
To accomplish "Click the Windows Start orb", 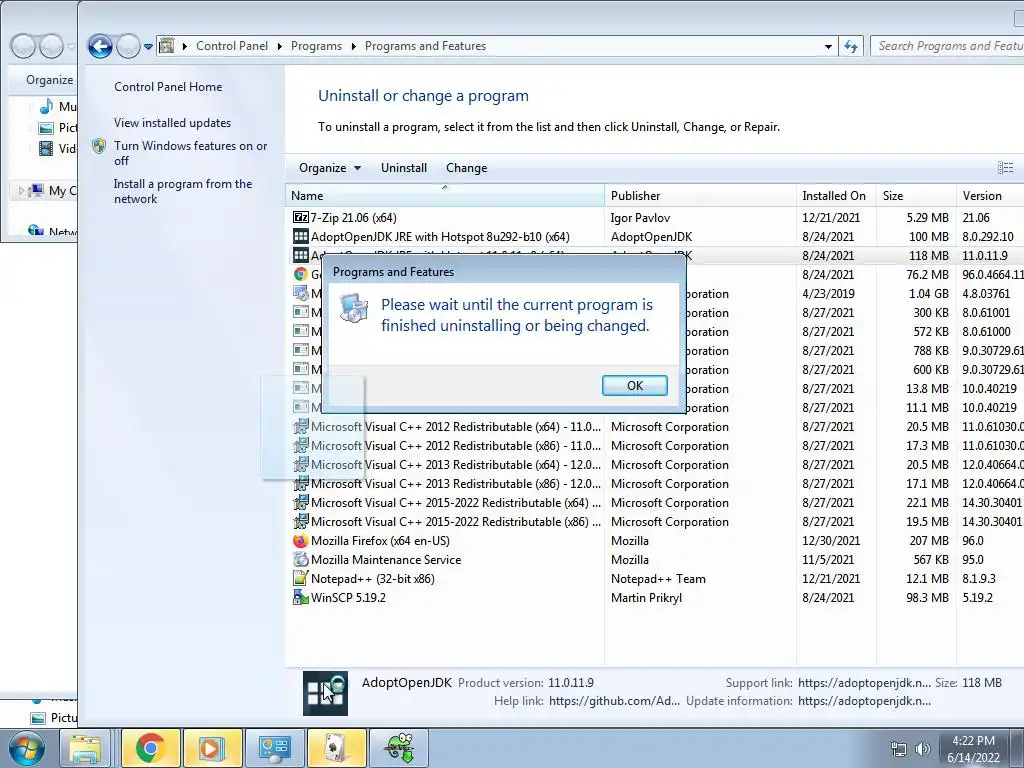I will [x=26, y=748].
